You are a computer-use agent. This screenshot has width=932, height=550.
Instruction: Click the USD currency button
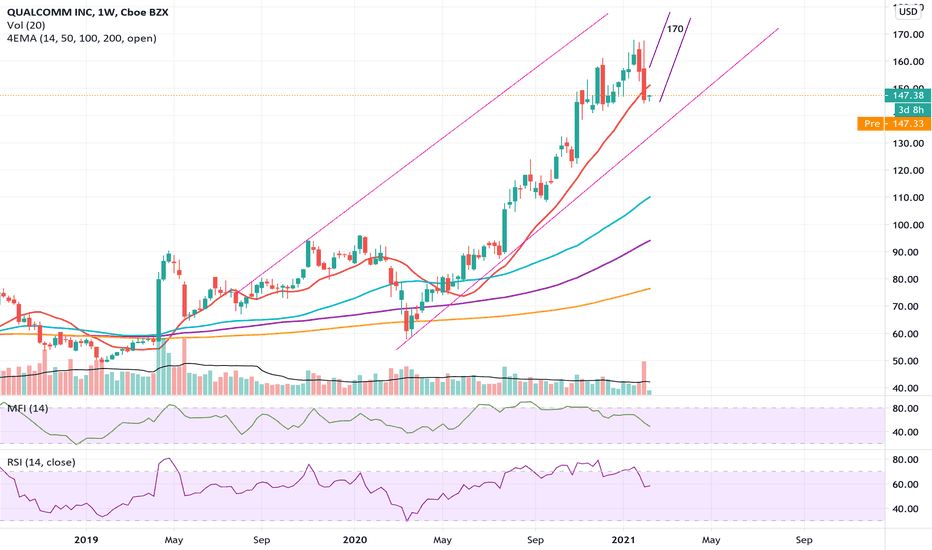pos(908,11)
